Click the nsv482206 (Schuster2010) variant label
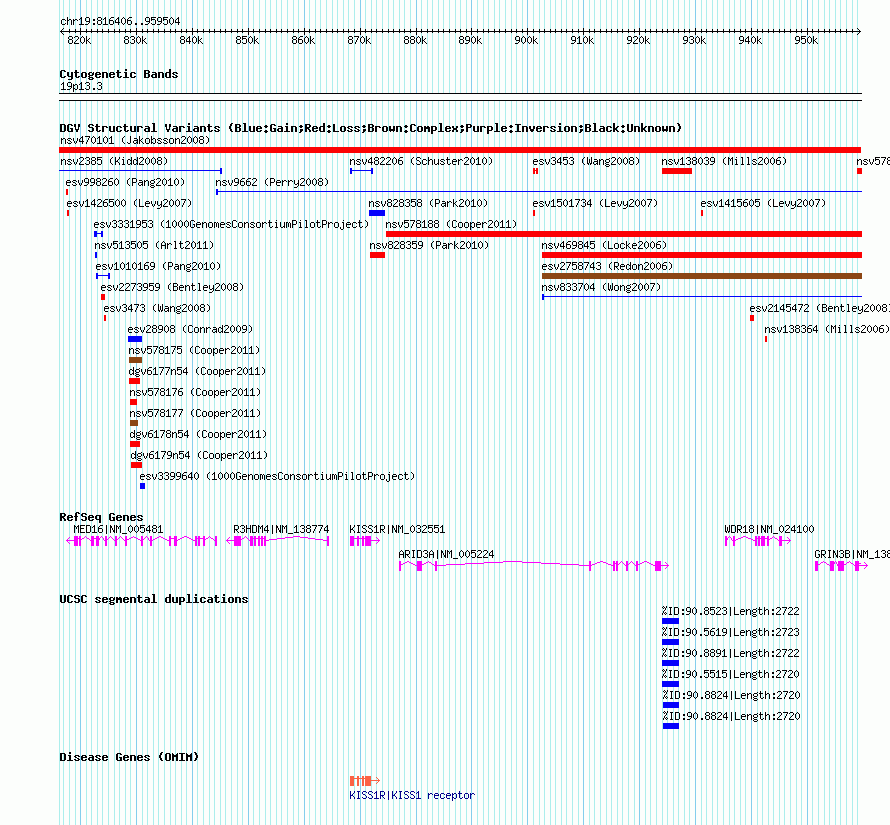 [x=421, y=161]
